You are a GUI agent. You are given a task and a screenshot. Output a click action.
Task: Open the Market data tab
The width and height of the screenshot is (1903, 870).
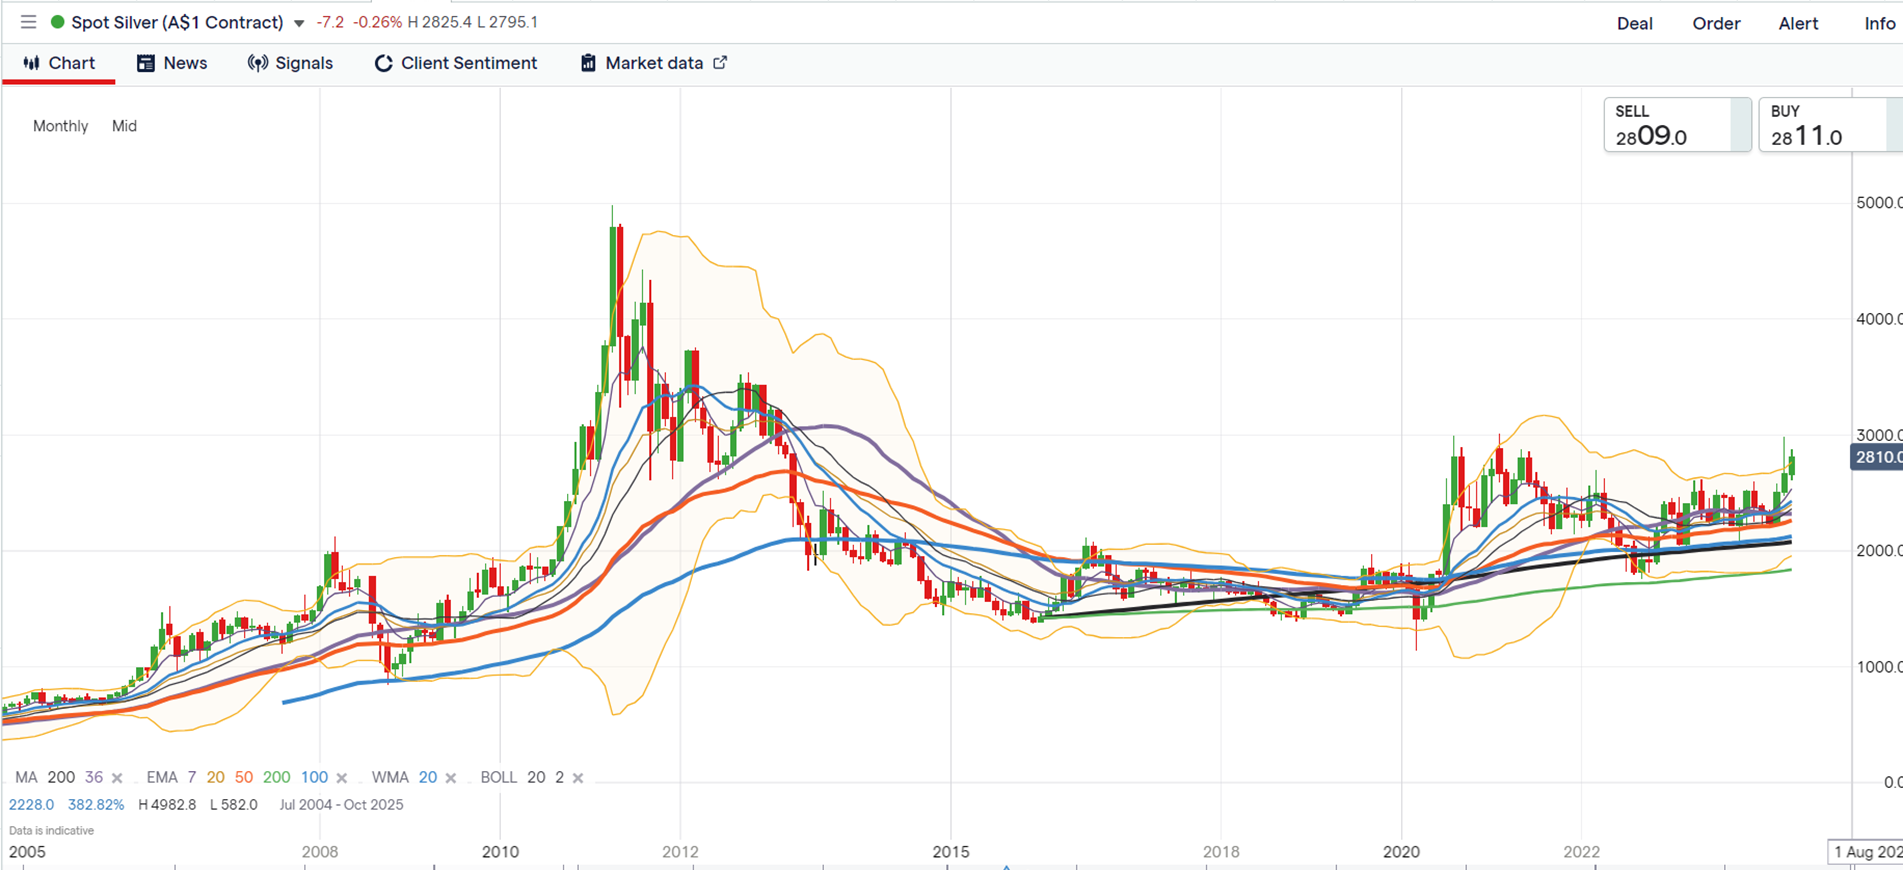coord(654,63)
